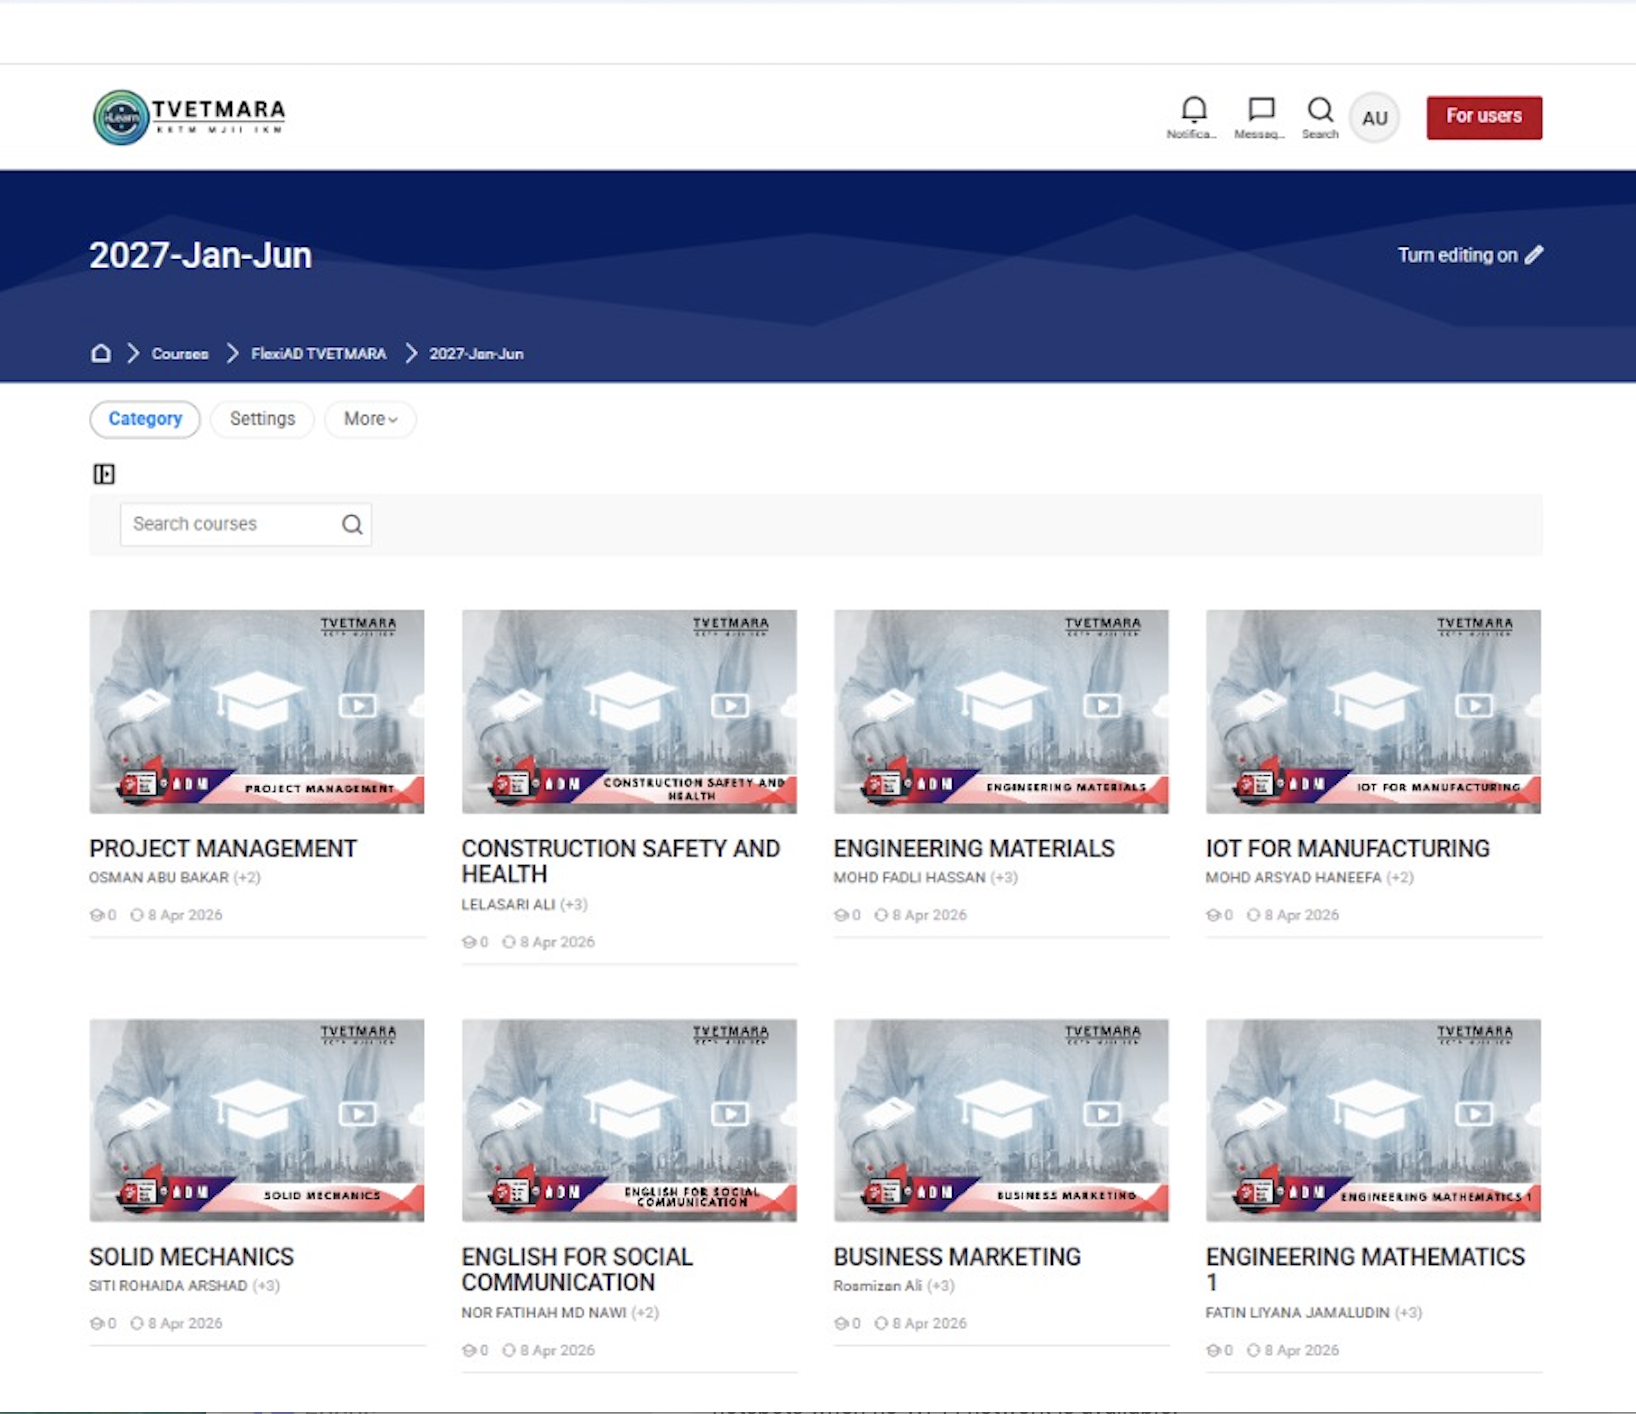Click the search courses magnifier button
The height and width of the screenshot is (1414, 1636).
352,524
